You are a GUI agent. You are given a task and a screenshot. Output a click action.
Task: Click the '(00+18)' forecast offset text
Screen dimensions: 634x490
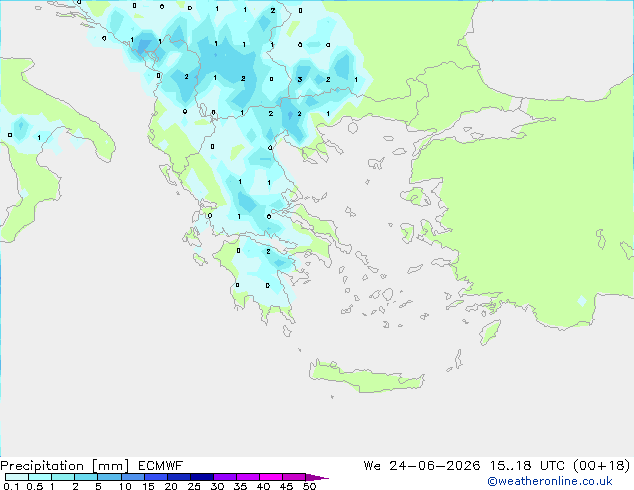point(602,466)
